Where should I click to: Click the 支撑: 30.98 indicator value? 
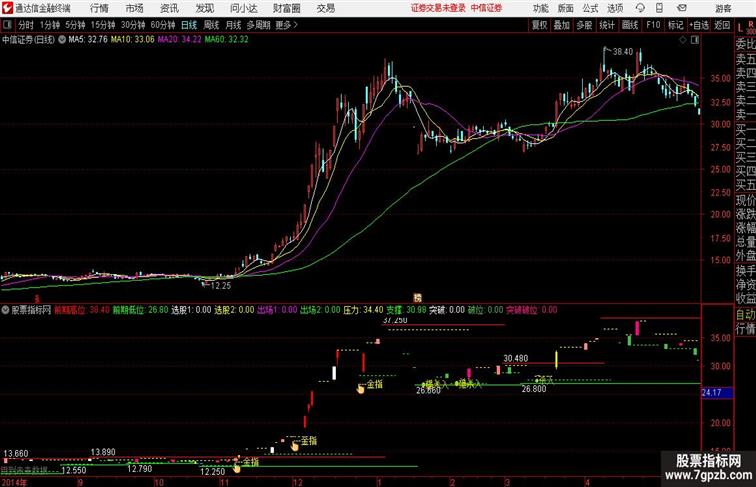pyautogui.click(x=406, y=310)
